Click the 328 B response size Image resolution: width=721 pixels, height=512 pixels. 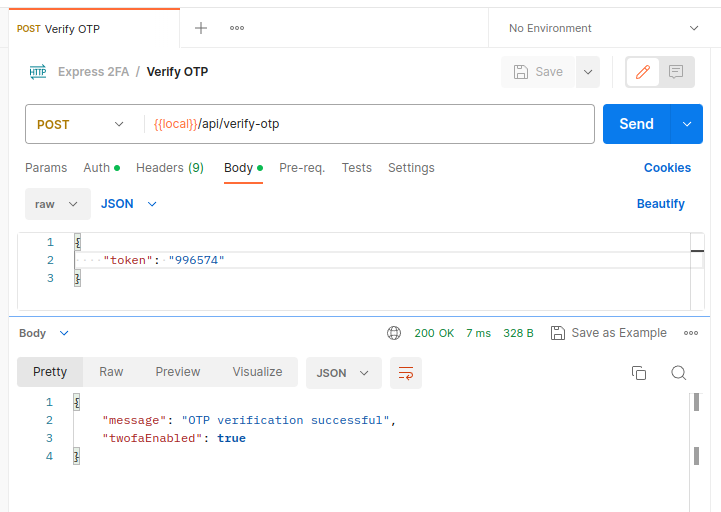point(518,333)
